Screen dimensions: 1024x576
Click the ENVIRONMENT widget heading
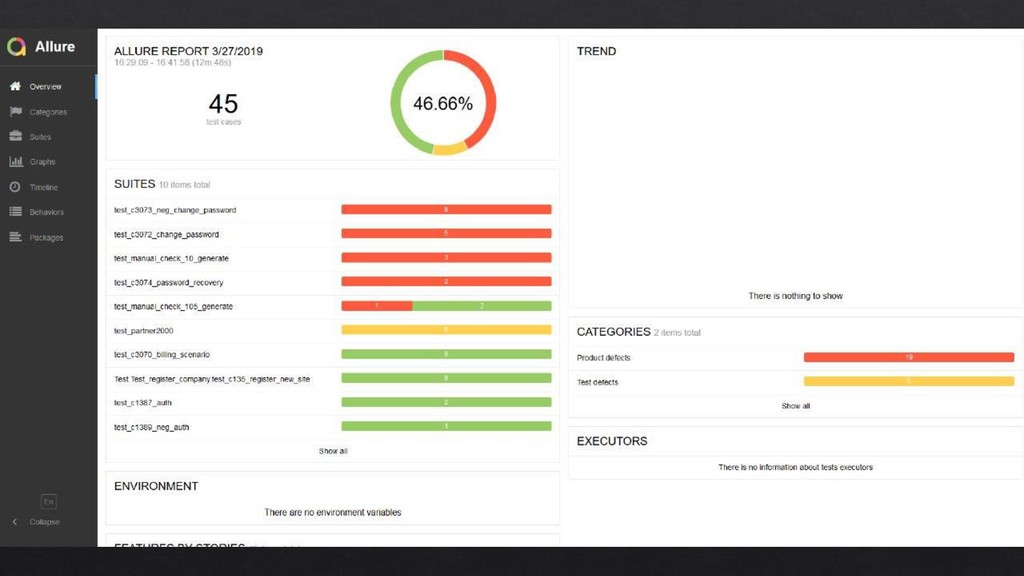tap(156, 486)
